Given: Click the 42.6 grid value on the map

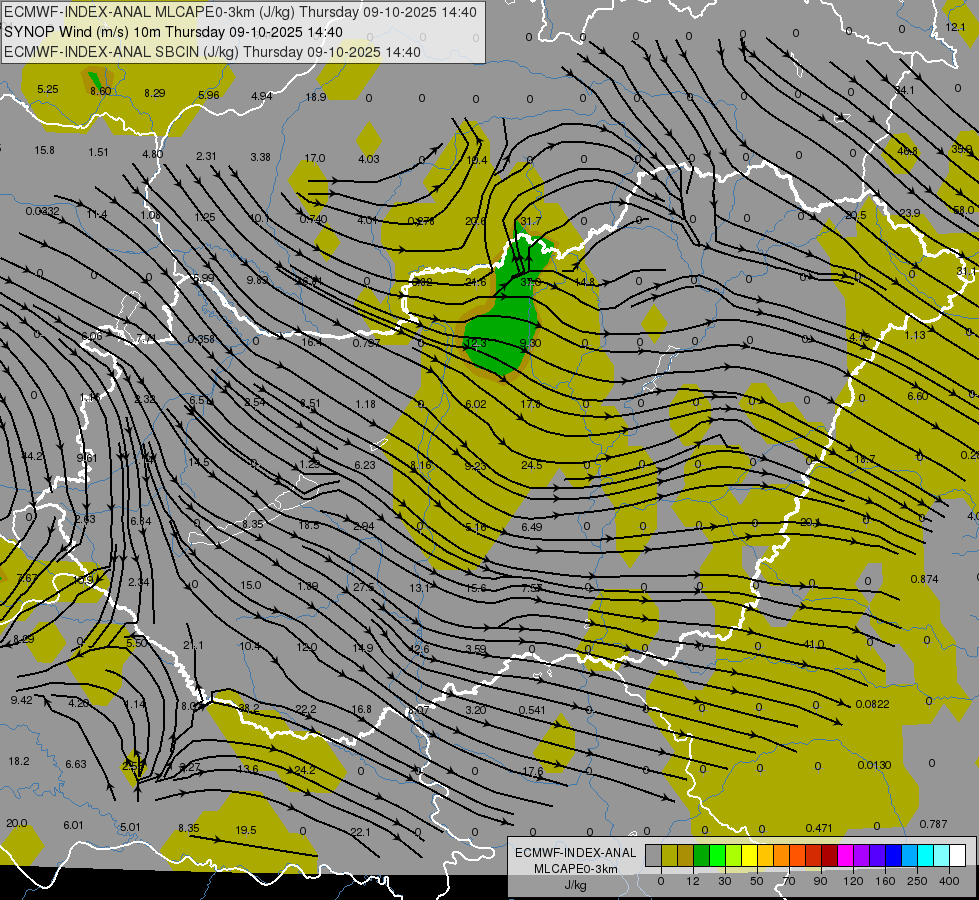Looking at the screenshot, I should pos(420,650).
